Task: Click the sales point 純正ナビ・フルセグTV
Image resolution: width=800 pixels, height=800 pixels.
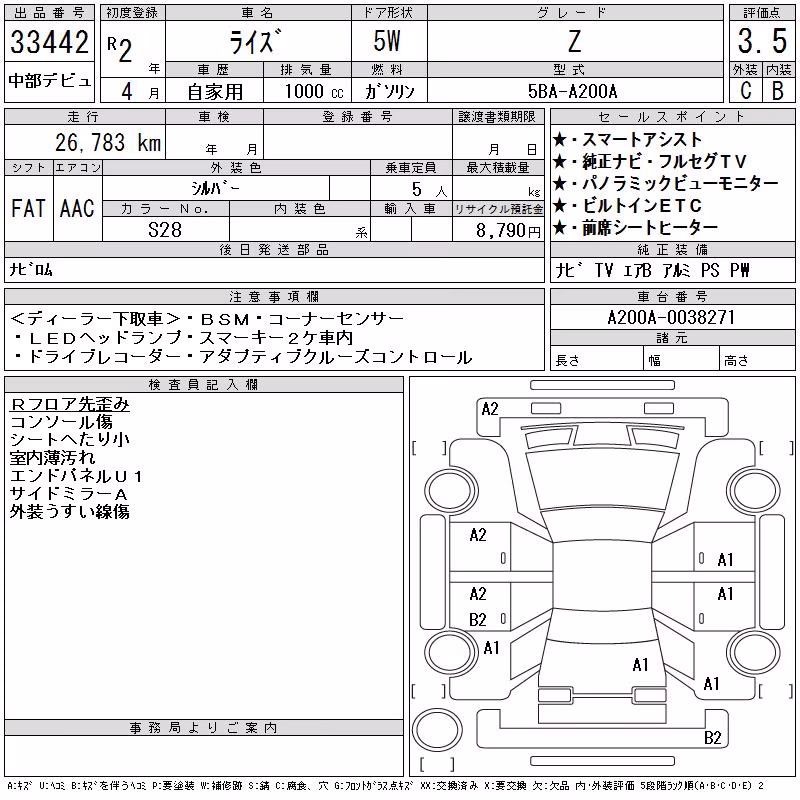Action: [664, 161]
